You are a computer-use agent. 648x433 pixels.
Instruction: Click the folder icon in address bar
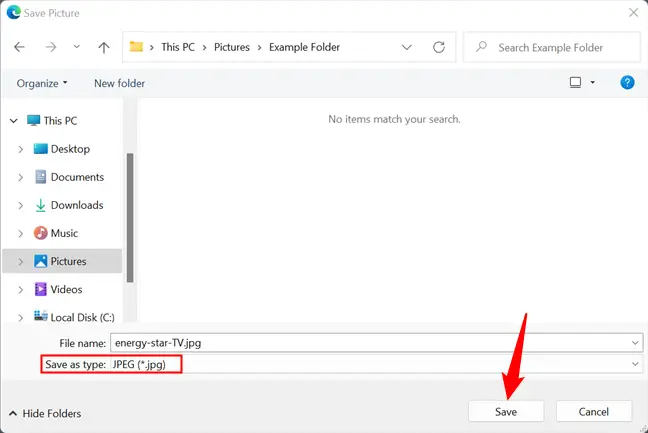pos(136,47)
